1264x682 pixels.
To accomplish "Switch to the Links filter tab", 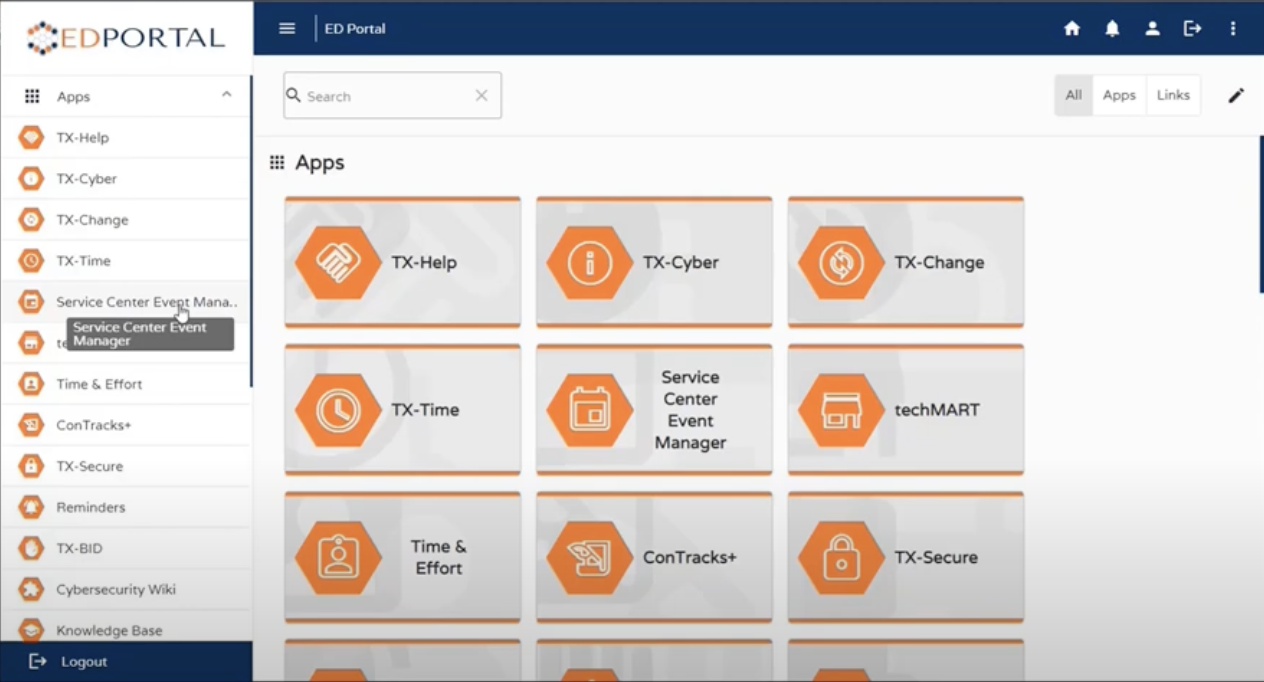I will (1173, 95).
